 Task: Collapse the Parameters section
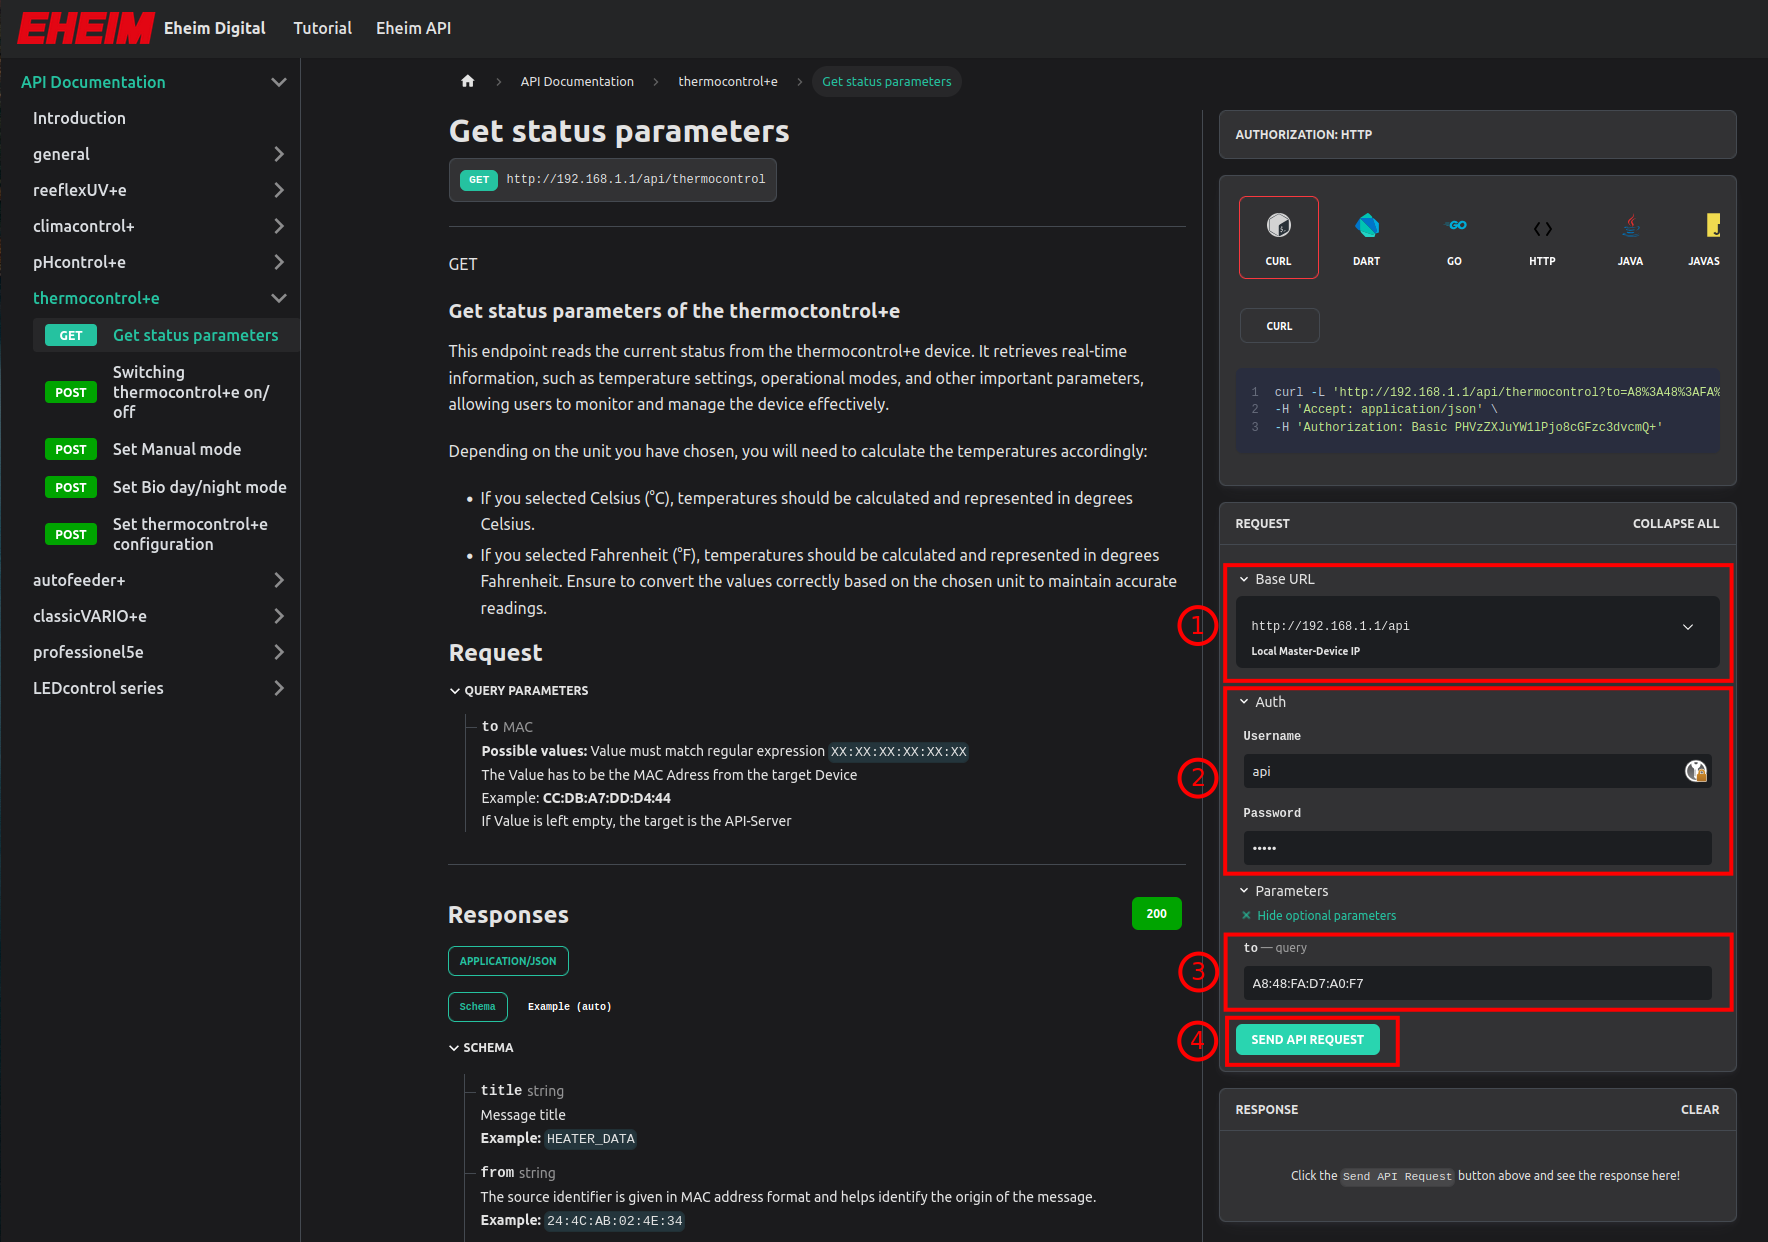point(1283,891)
